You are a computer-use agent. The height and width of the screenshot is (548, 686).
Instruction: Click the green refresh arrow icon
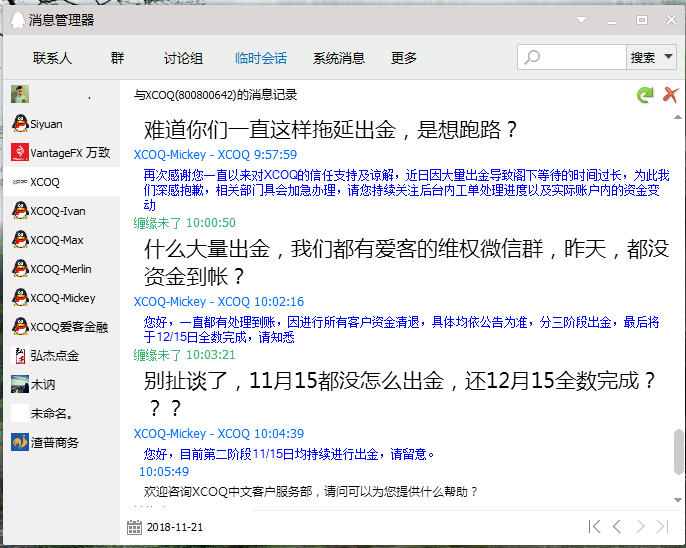(x=646, y=95)
